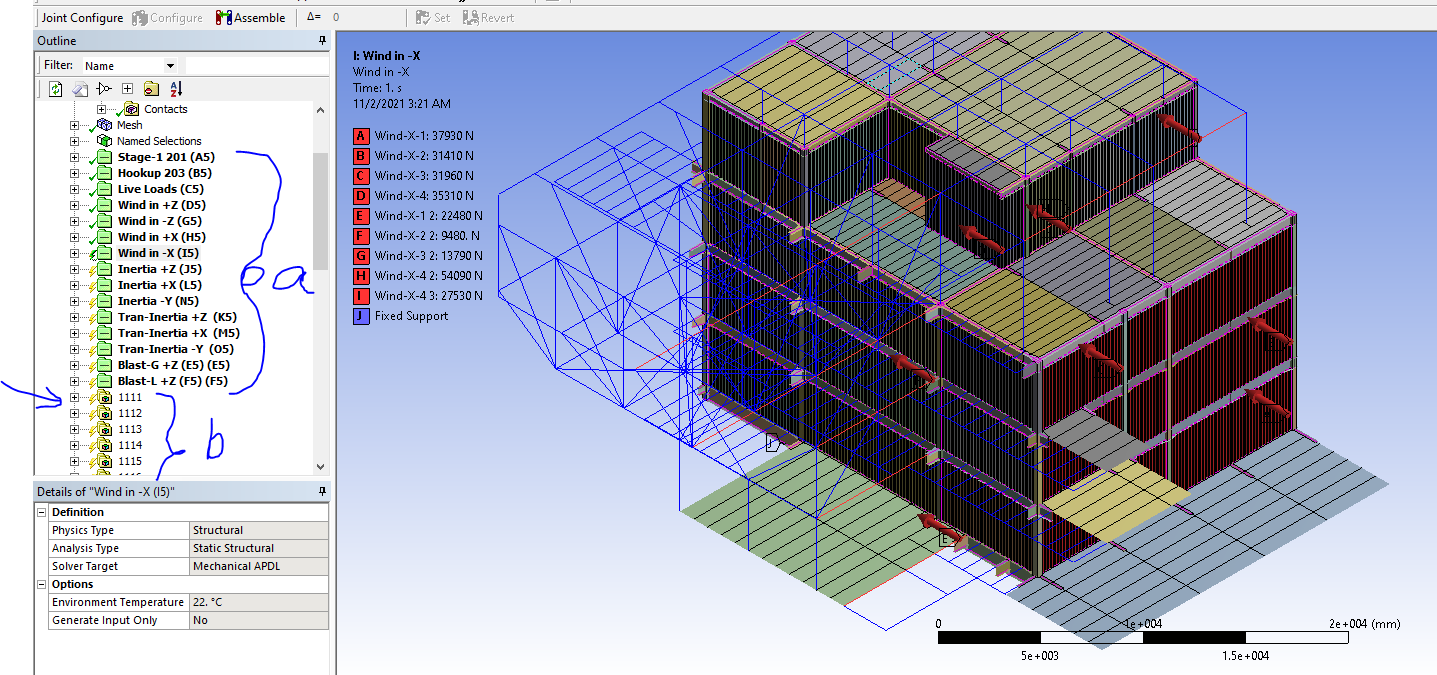Click the red A Wind-X-1 legend swatch

[x=361, y=136]
